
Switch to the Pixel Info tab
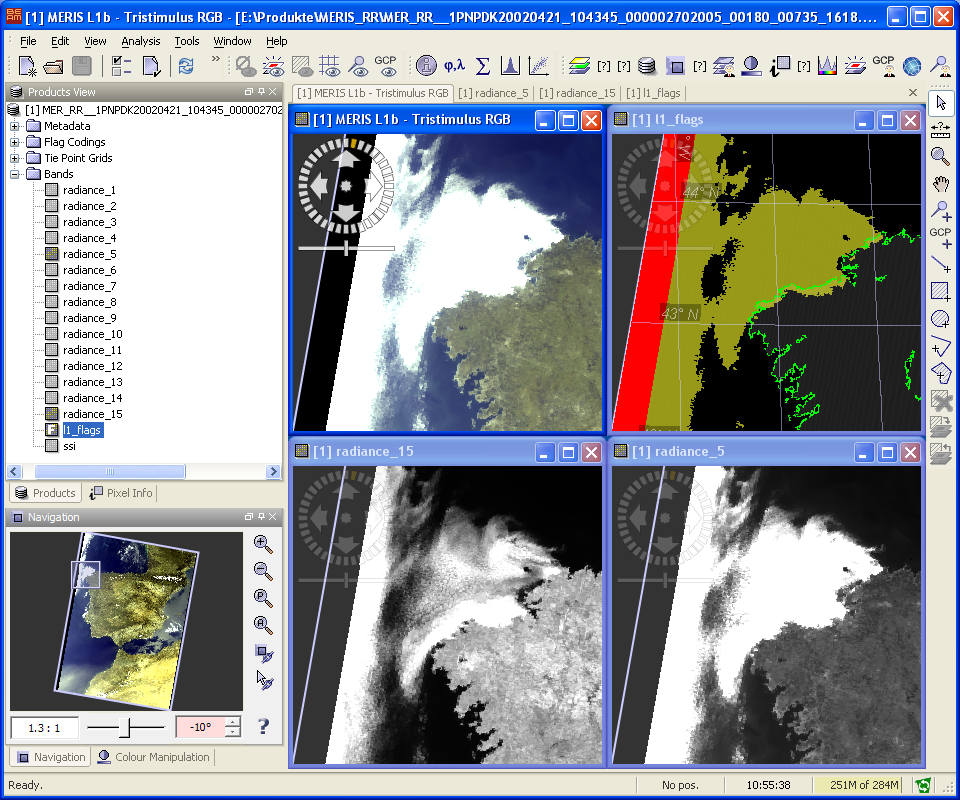[x=120, y=493]
